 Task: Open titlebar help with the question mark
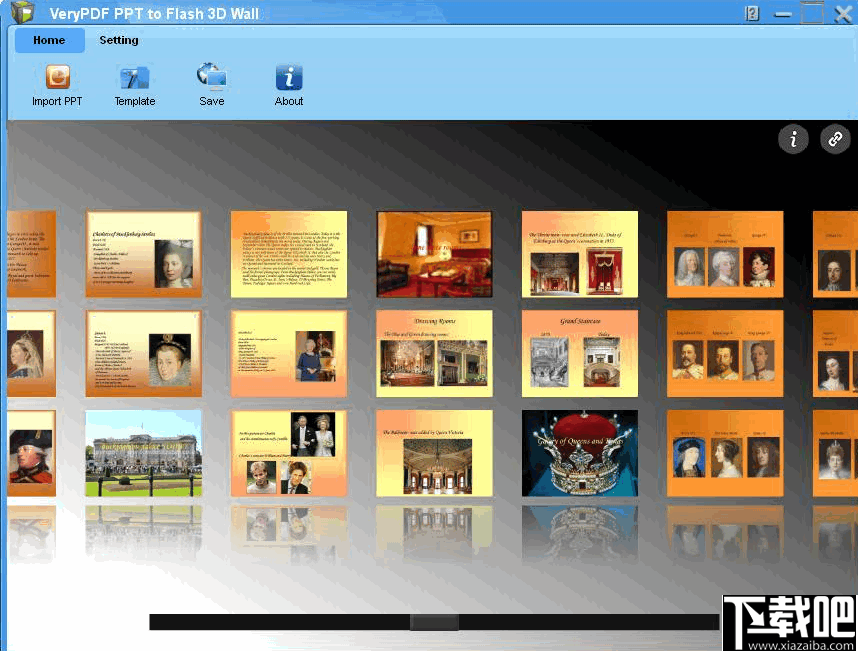[x=750, y=13]
